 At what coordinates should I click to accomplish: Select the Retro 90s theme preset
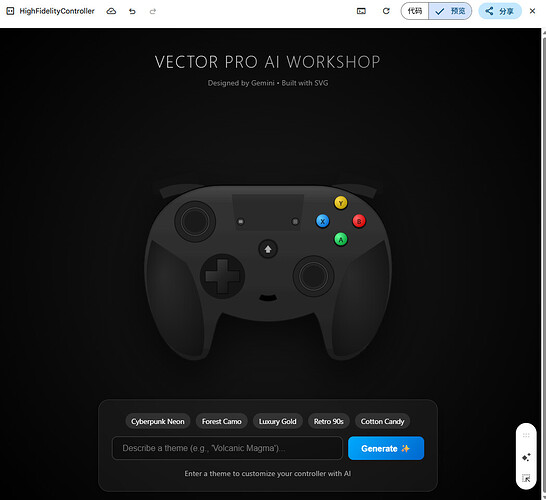pyautogui.click(x=328, y=421)
